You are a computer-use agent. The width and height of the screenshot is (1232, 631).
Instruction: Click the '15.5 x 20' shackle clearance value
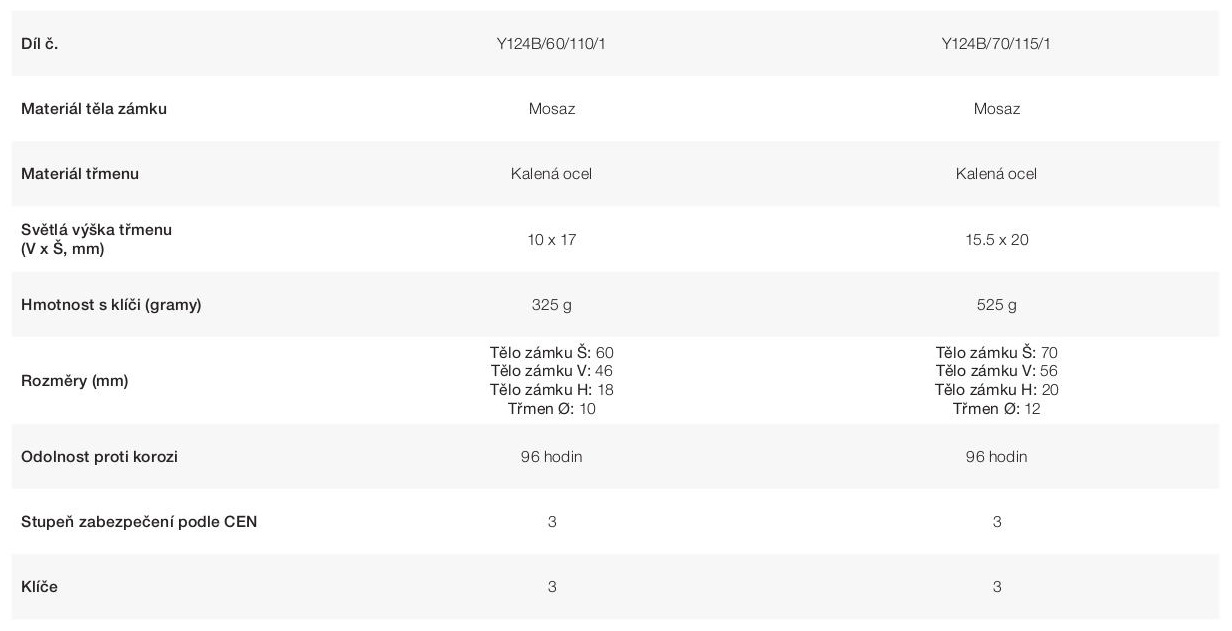click(996, 240)
